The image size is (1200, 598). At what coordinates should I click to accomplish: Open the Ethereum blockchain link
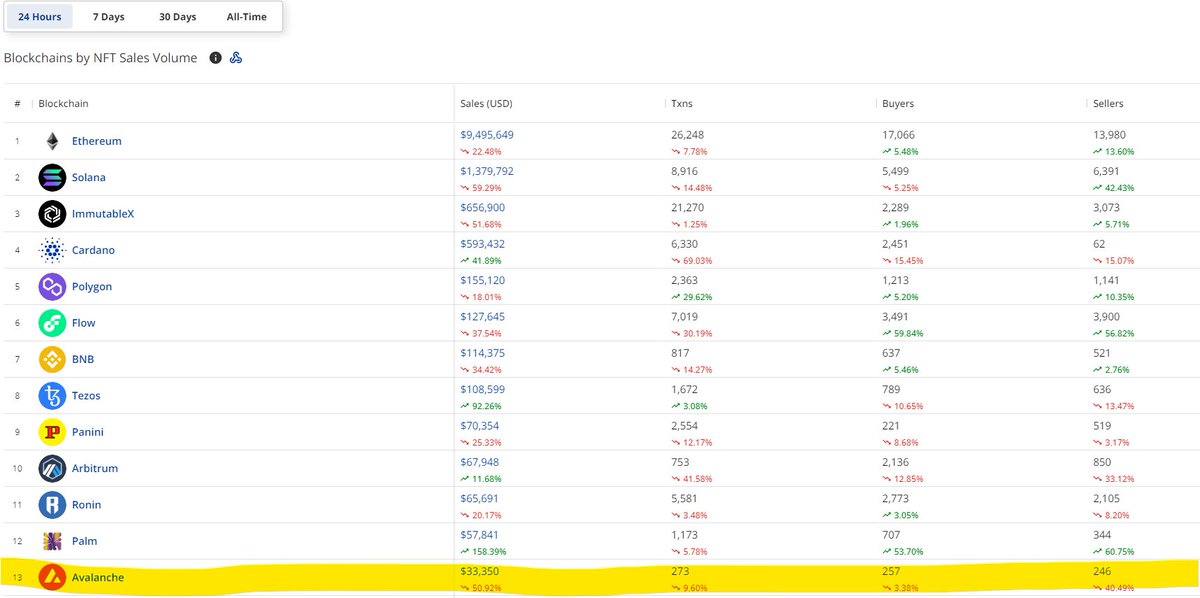pyautogui.click(x=97, y=141)
